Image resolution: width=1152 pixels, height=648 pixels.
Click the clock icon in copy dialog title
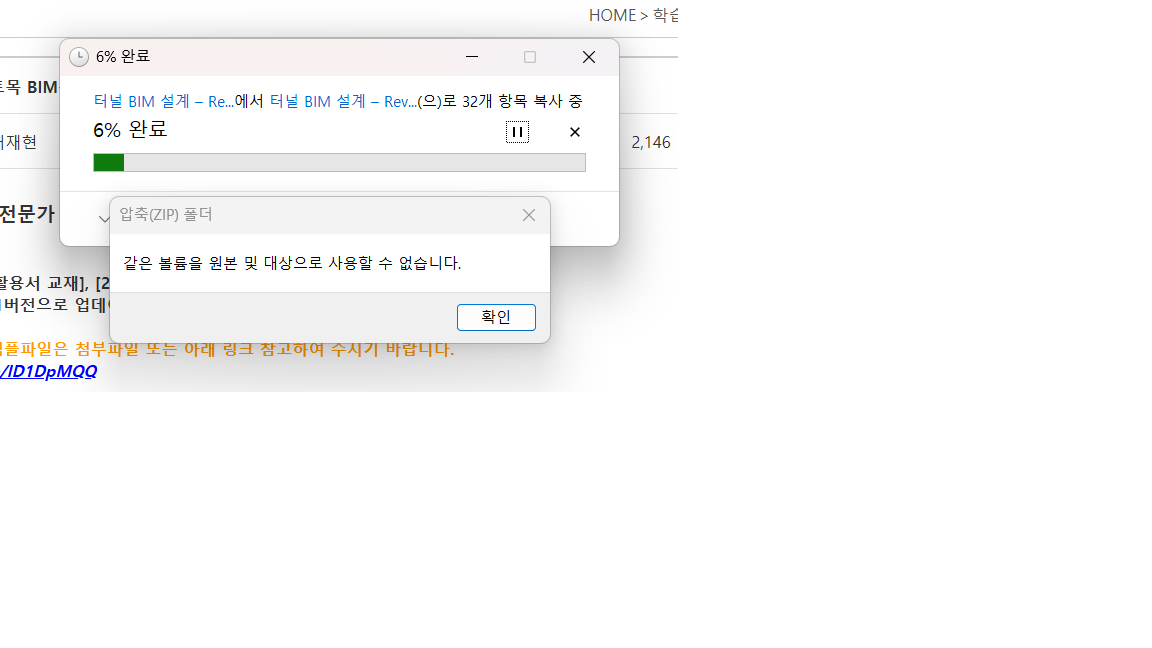click(79, 57)
